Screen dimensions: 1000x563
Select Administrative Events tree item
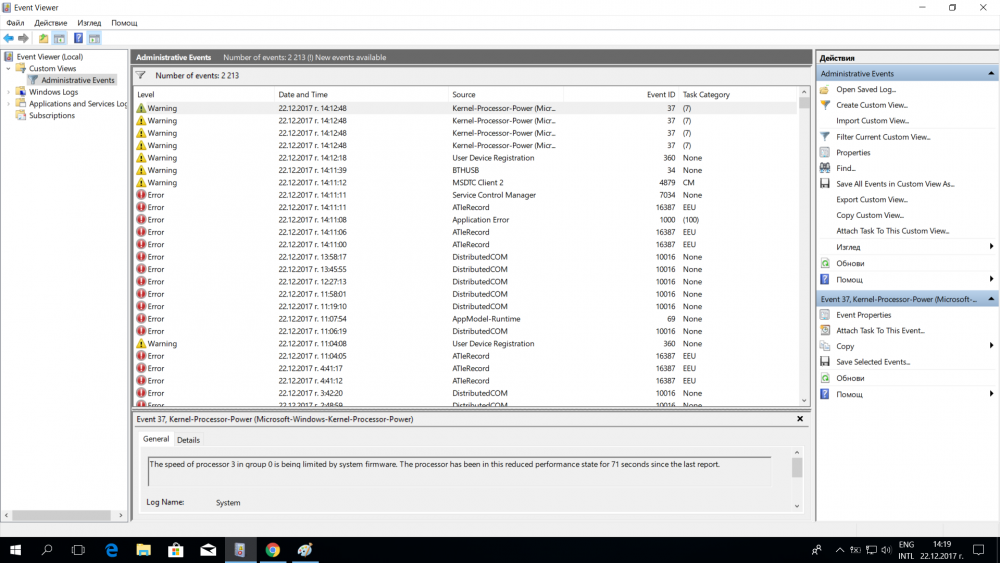click(78, 80)
